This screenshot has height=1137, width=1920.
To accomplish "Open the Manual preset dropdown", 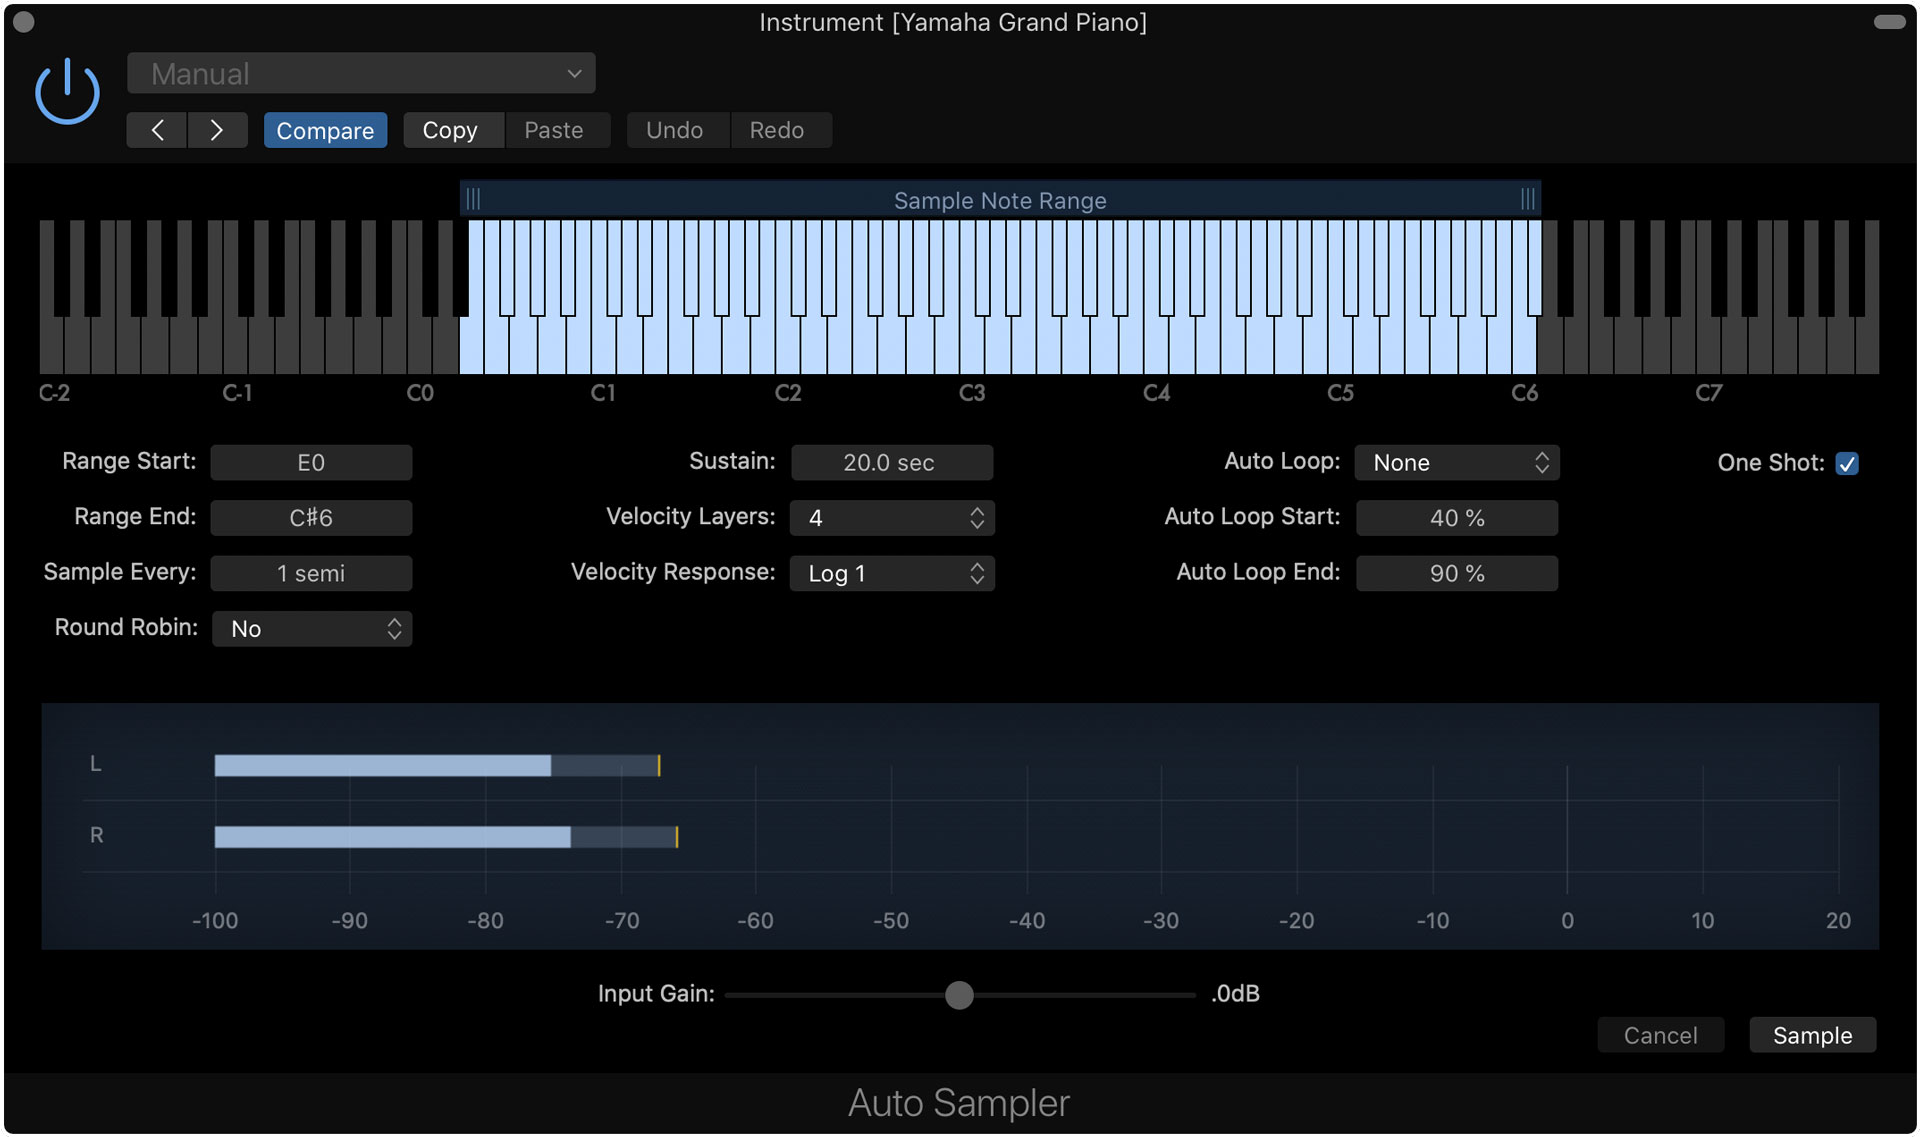I will pos(361,73).
